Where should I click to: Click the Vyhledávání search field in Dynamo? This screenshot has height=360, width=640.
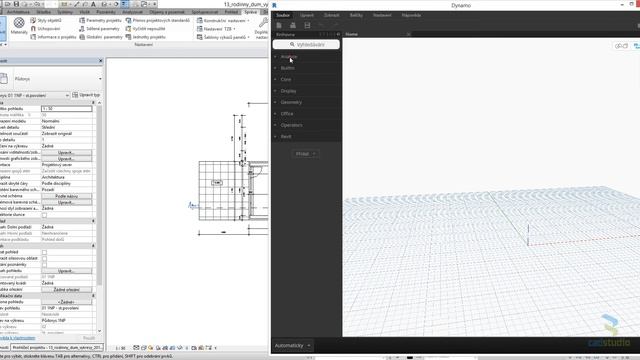[306, 44]
